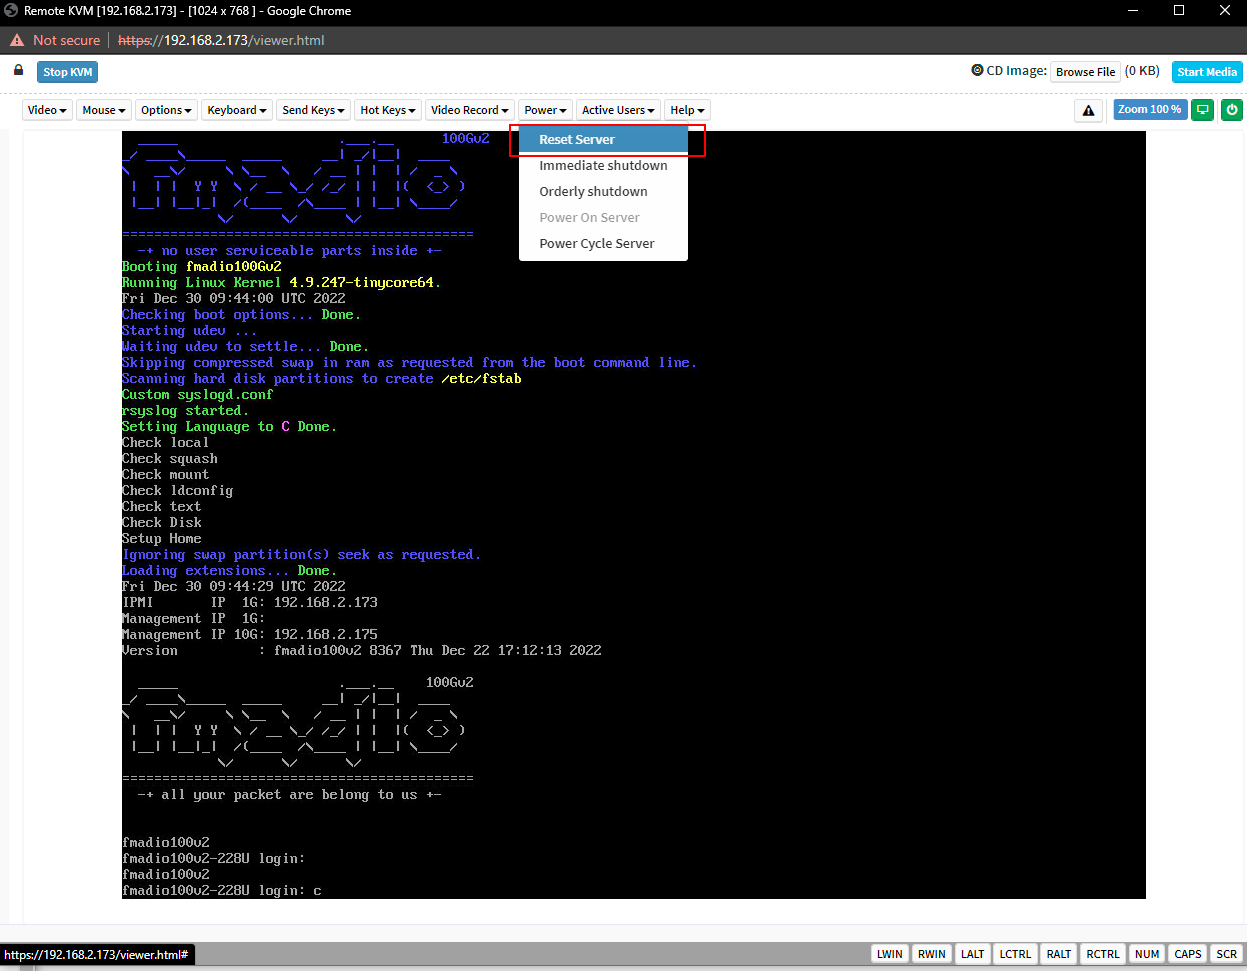The image size is (1247, 971).
Task: Toggle the SCR scroll lock indicator
Action: point(1227,954)
